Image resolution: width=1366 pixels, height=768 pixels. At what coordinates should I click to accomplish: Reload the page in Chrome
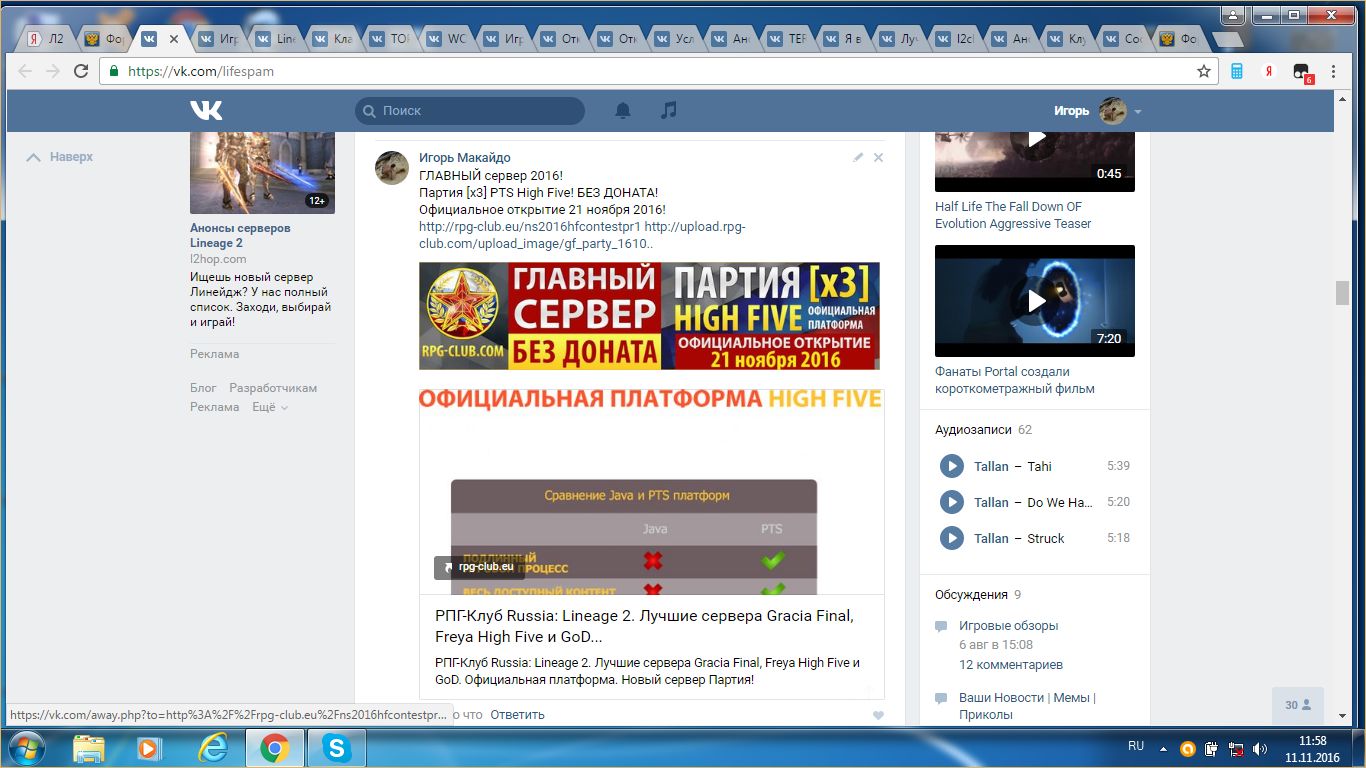(x=81, y=71)
